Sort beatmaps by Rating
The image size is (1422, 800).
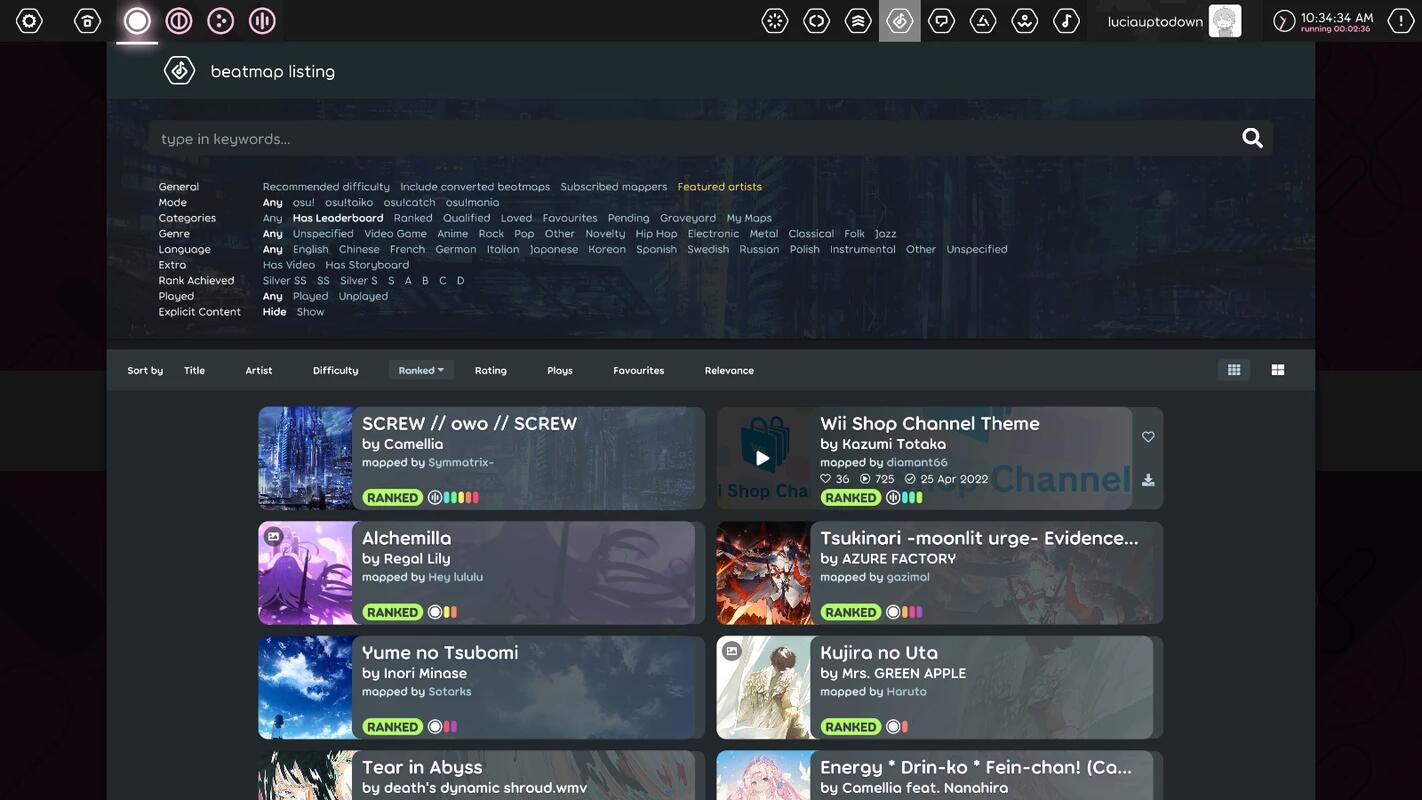click(x=490, y=371)
